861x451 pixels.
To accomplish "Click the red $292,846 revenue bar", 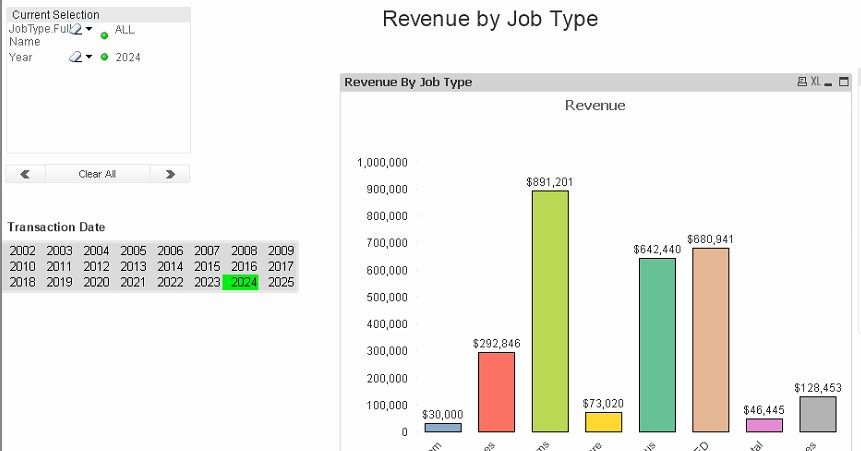I will pyautogui.click(x=496, y=392).
